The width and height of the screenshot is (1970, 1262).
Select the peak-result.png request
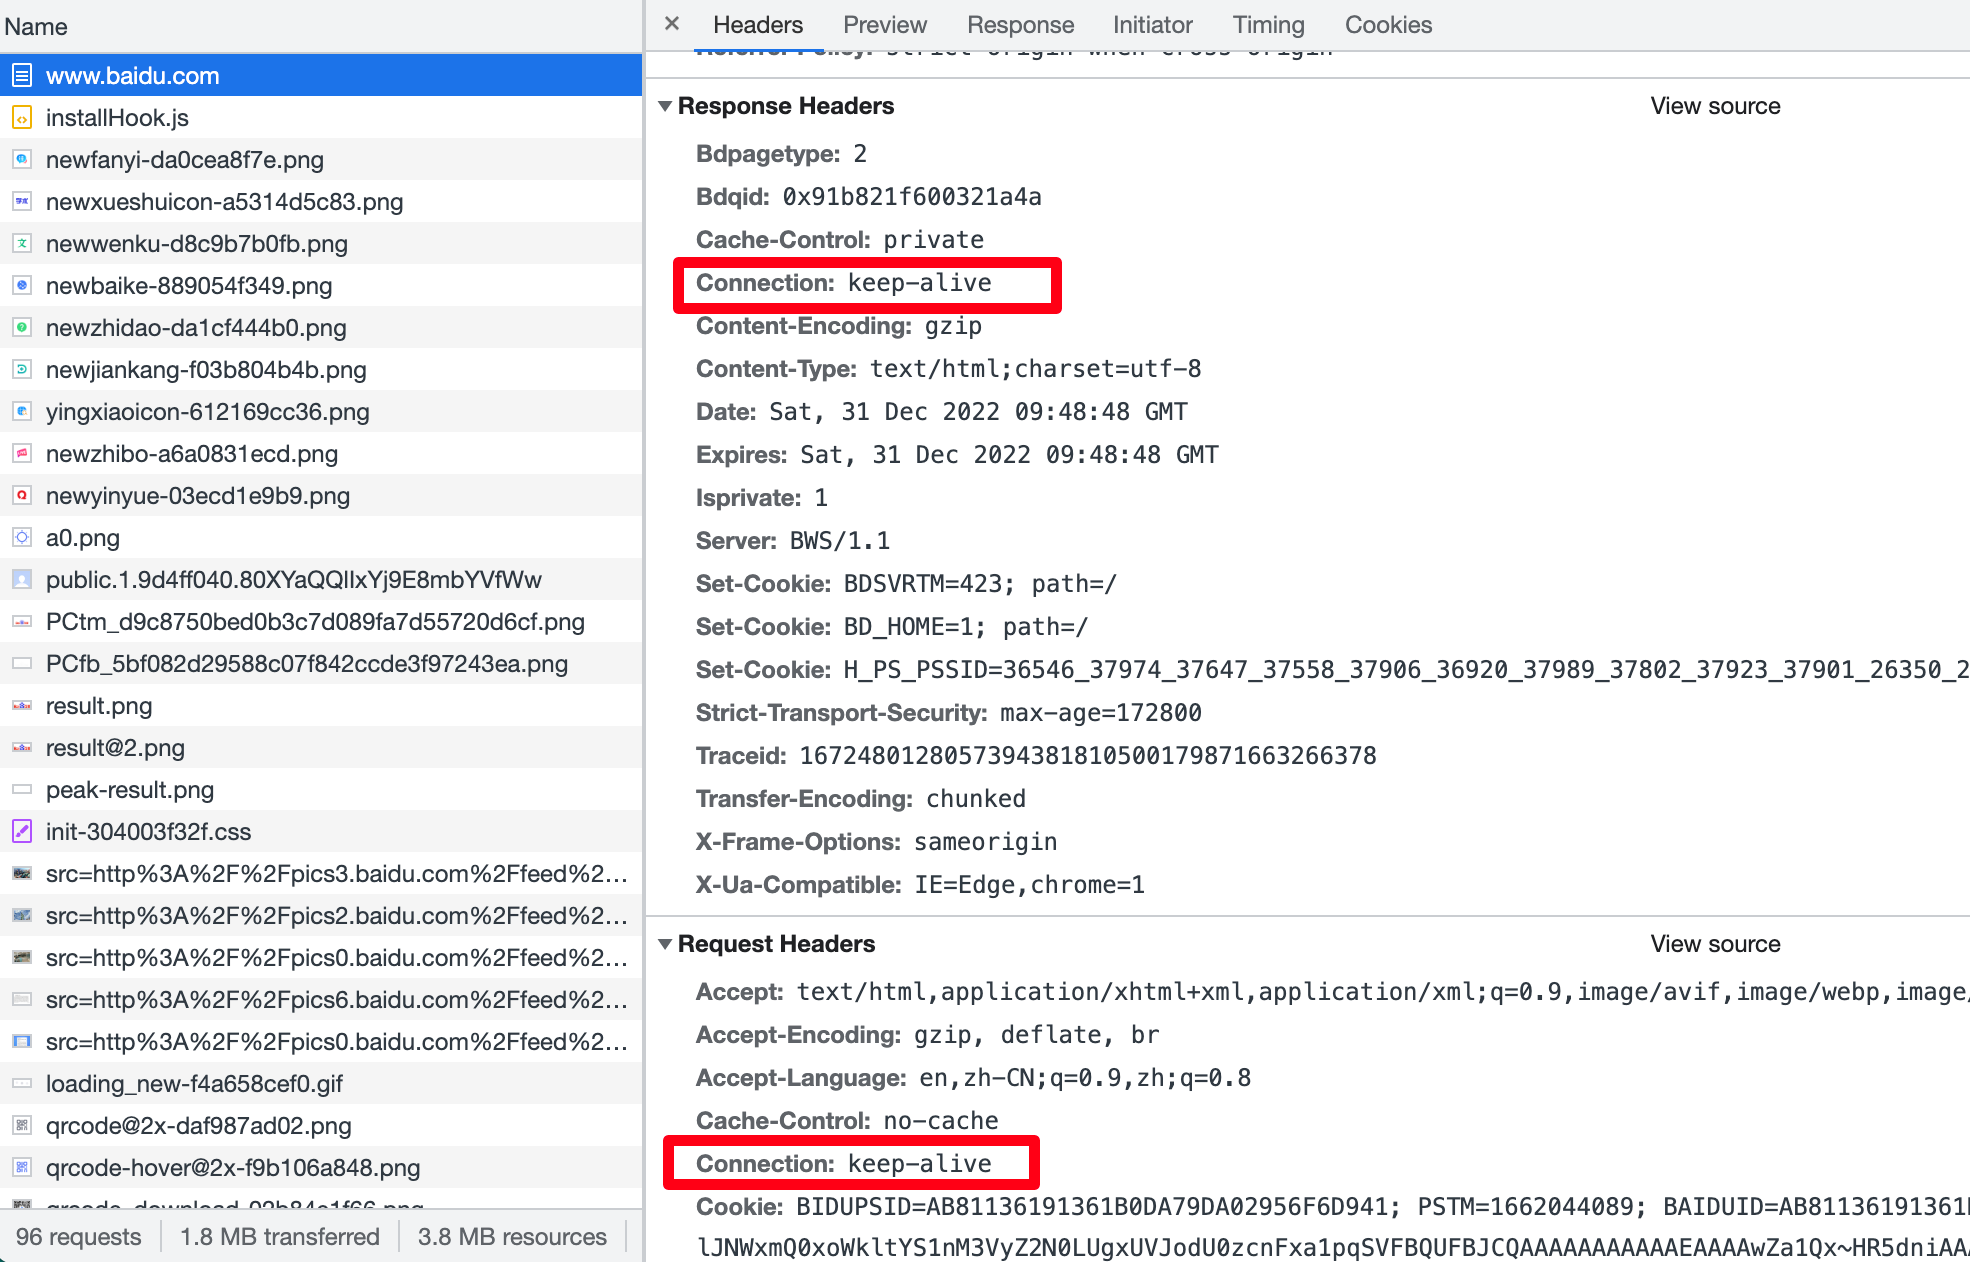tap(321, 790)
